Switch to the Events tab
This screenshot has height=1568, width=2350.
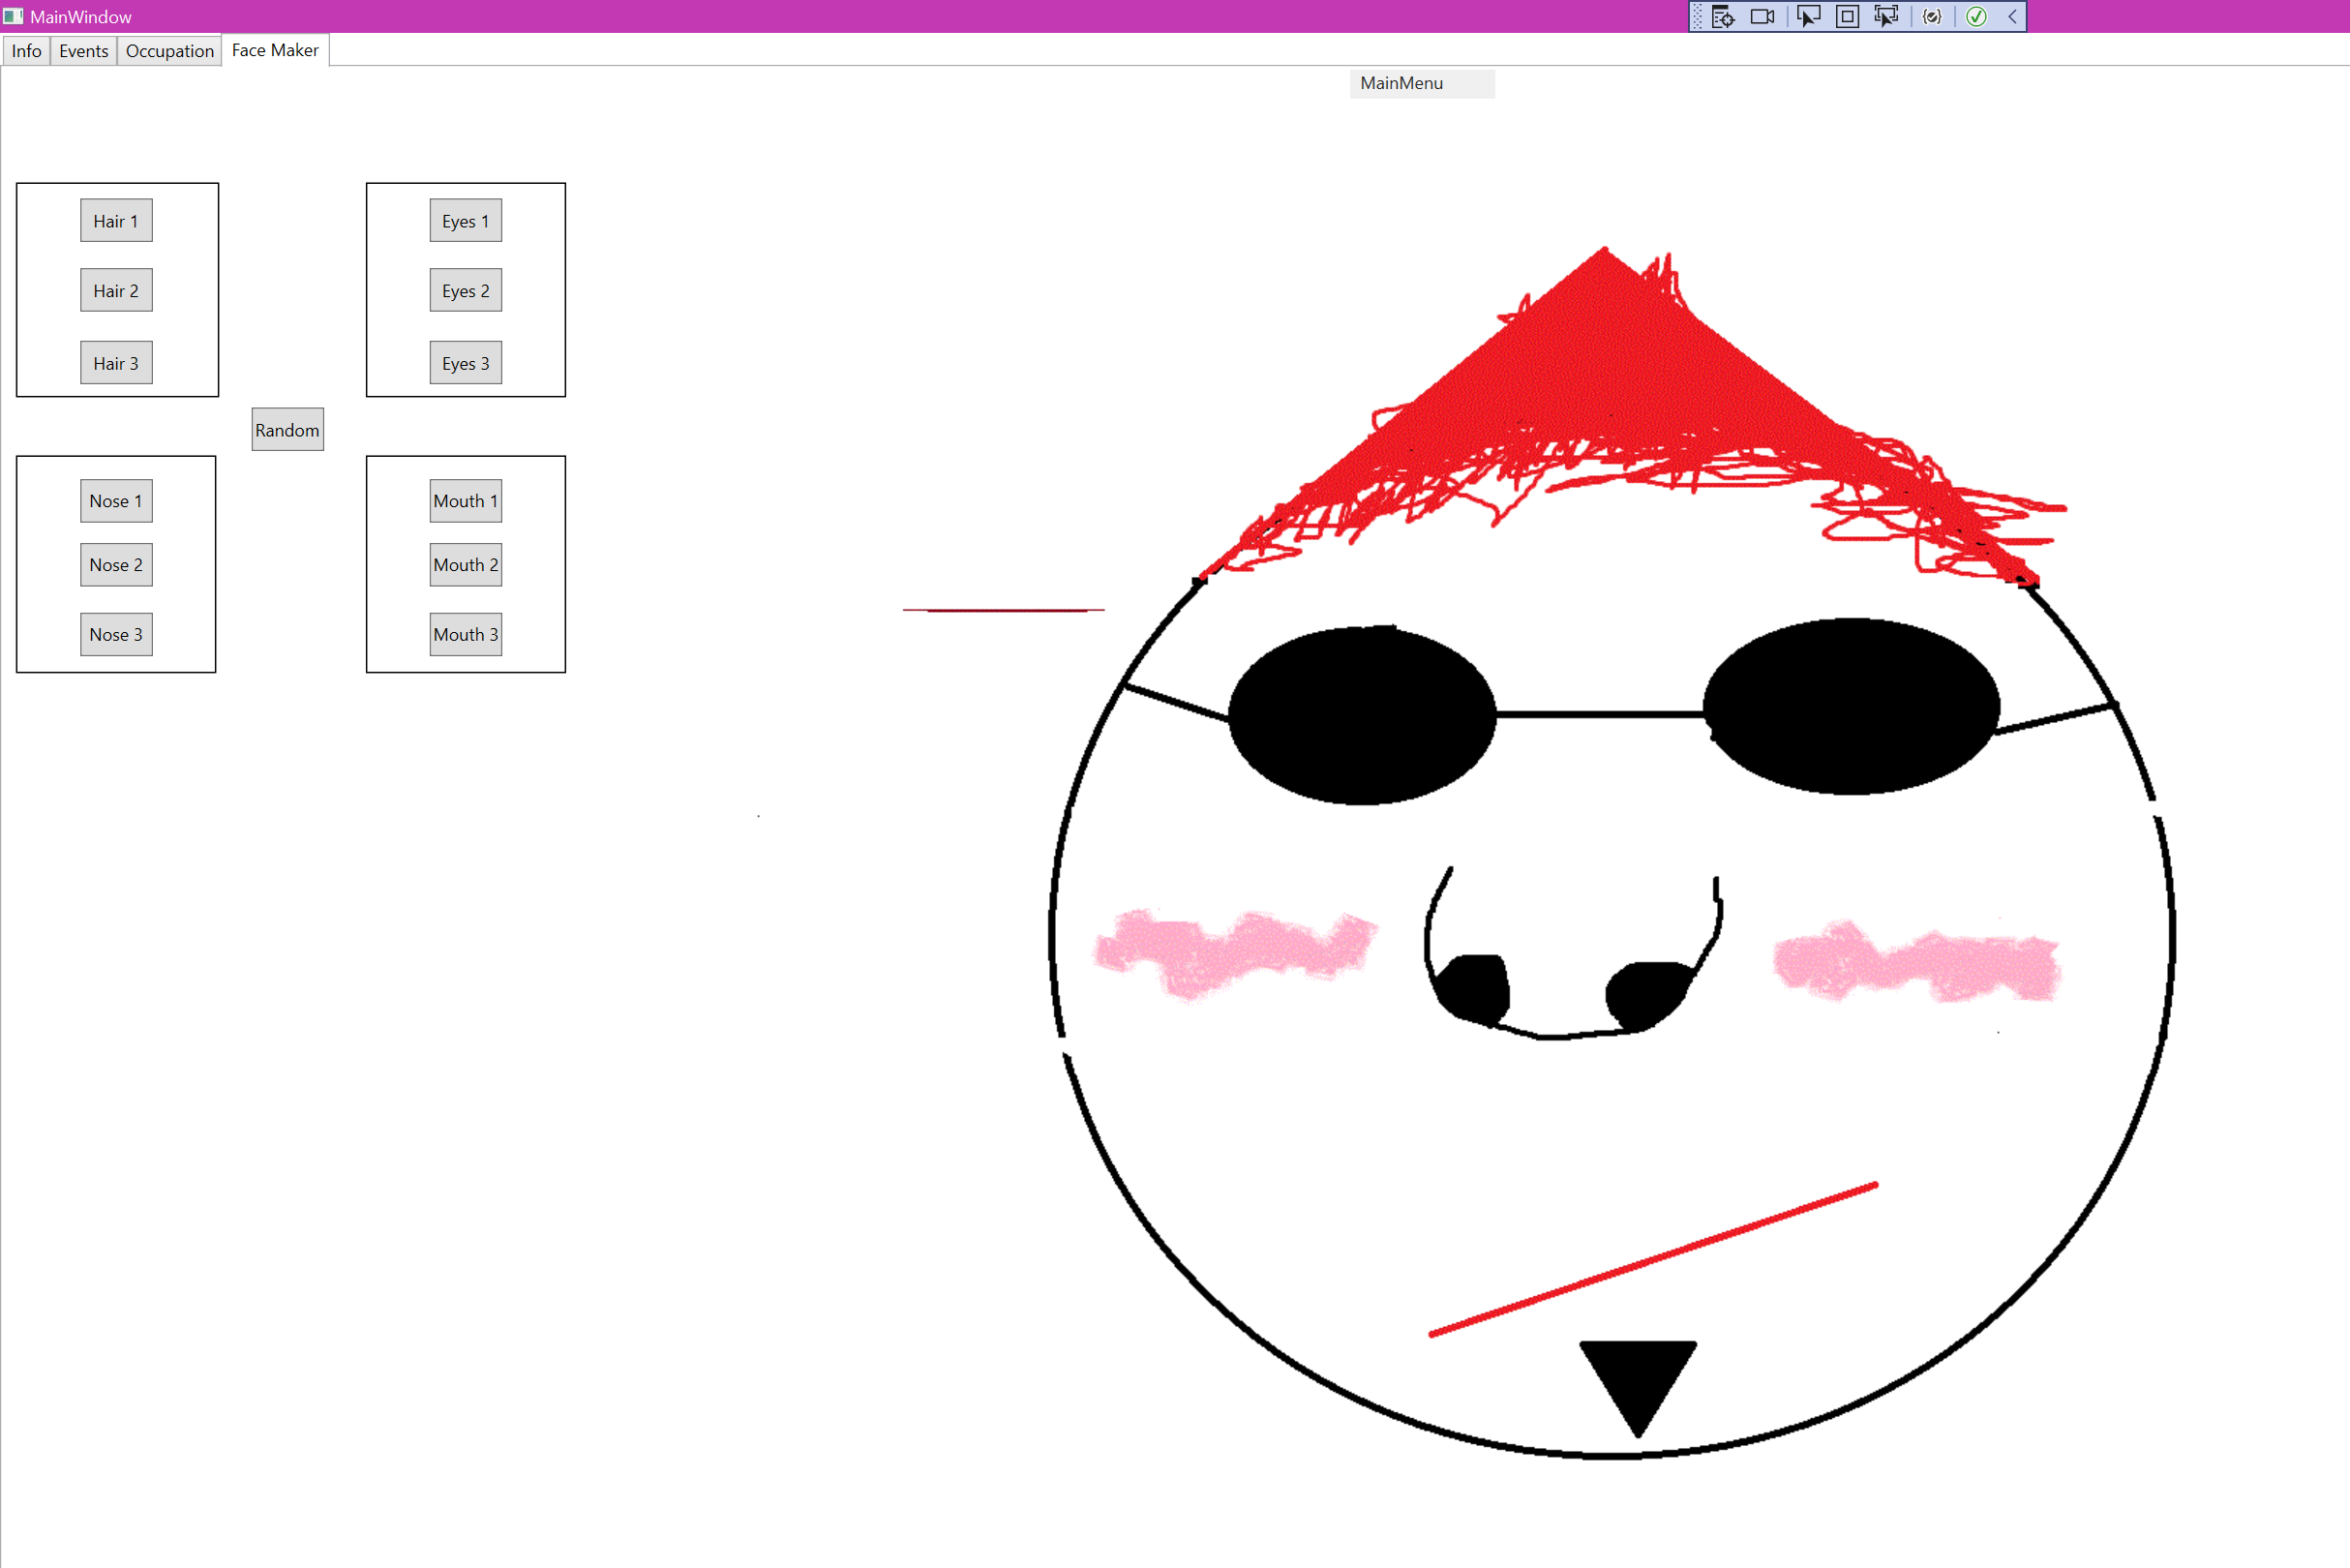click(83, 50)
